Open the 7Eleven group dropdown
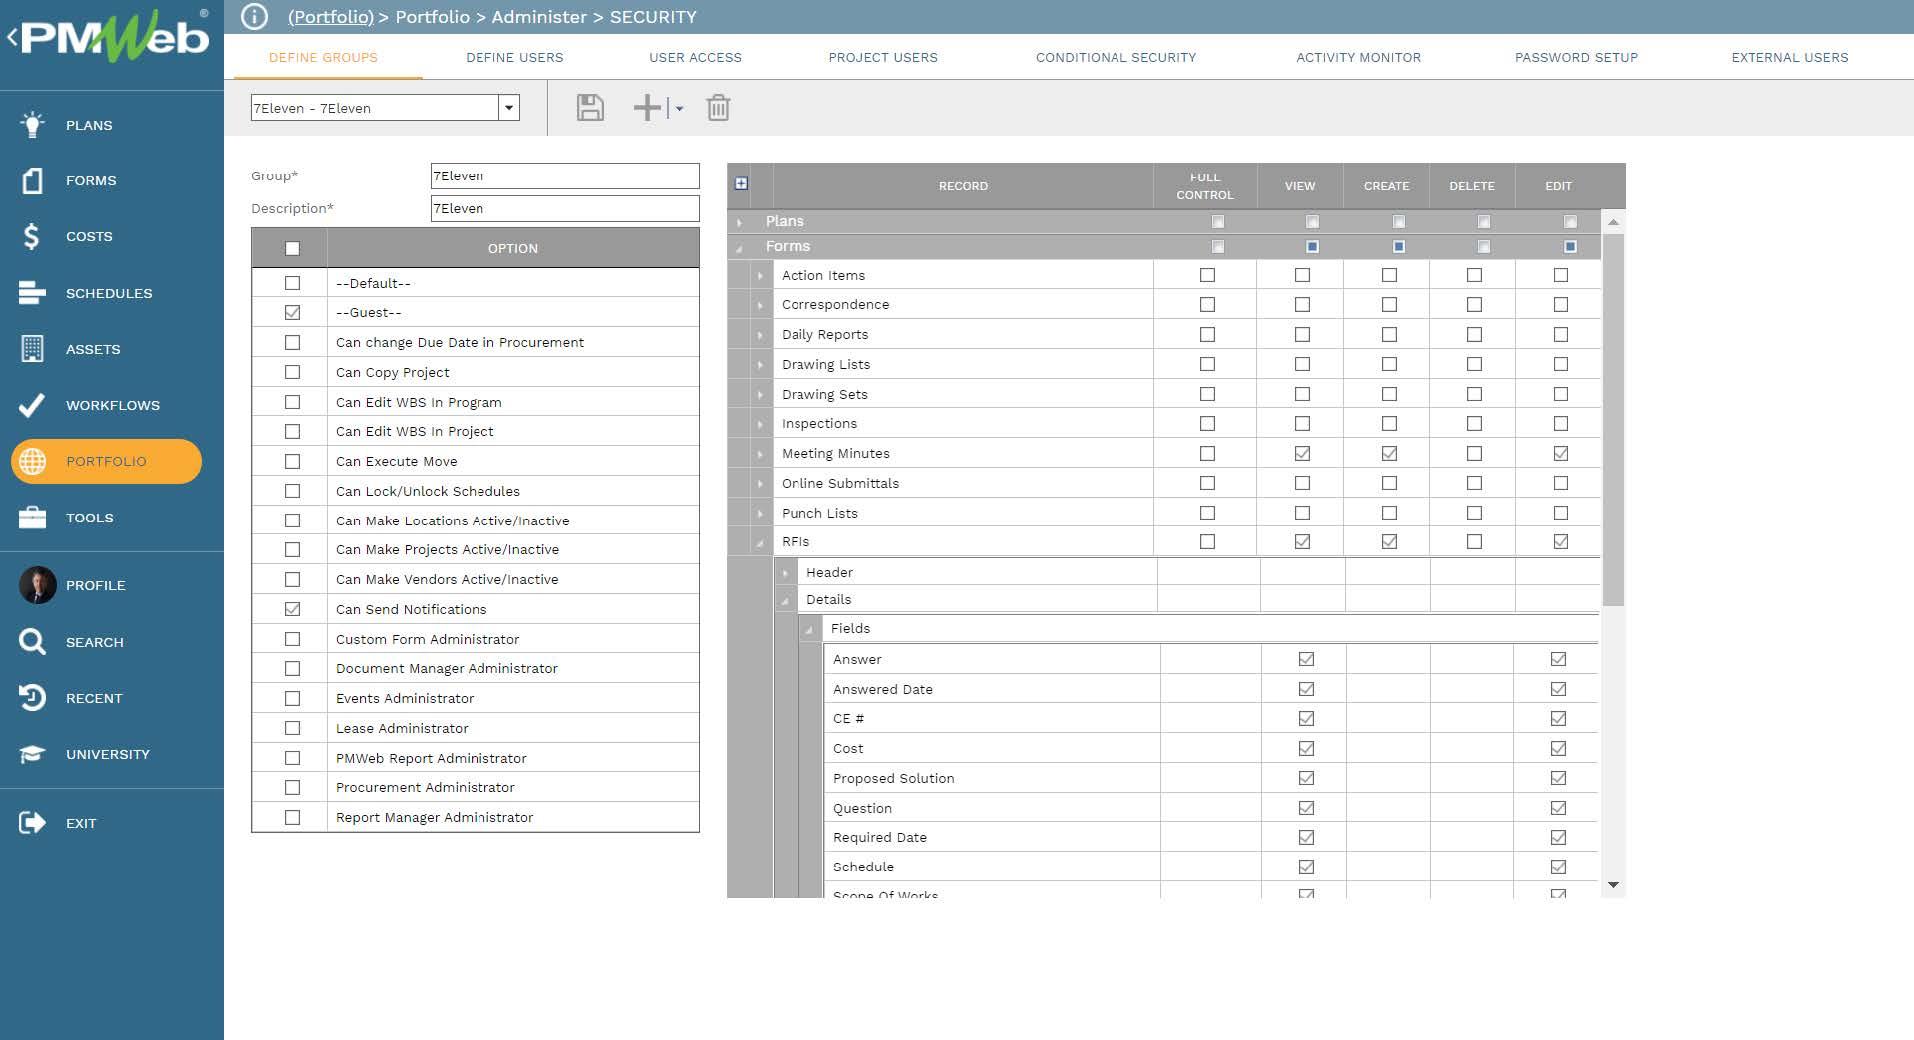1914x1040 pixels. 509,107
